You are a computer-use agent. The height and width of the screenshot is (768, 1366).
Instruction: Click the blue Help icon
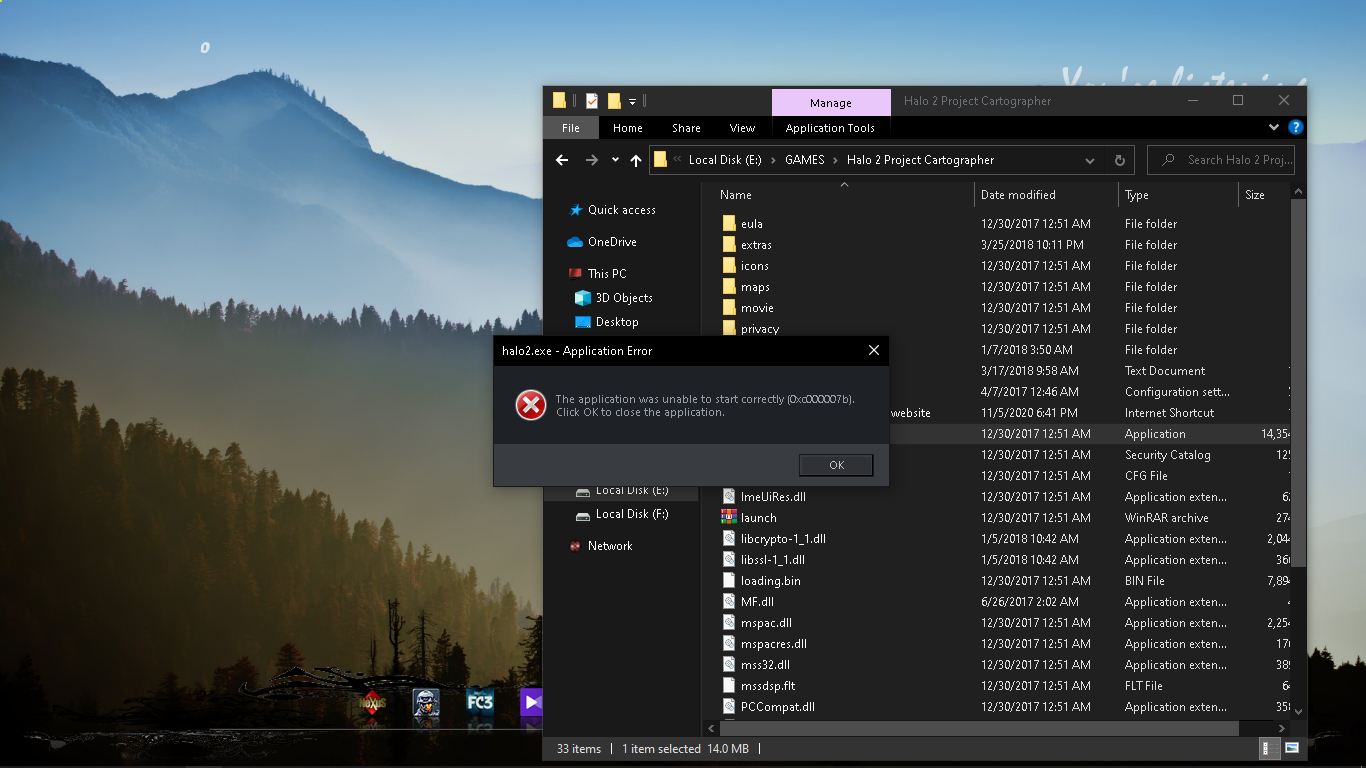click(x=1296, y=128)
